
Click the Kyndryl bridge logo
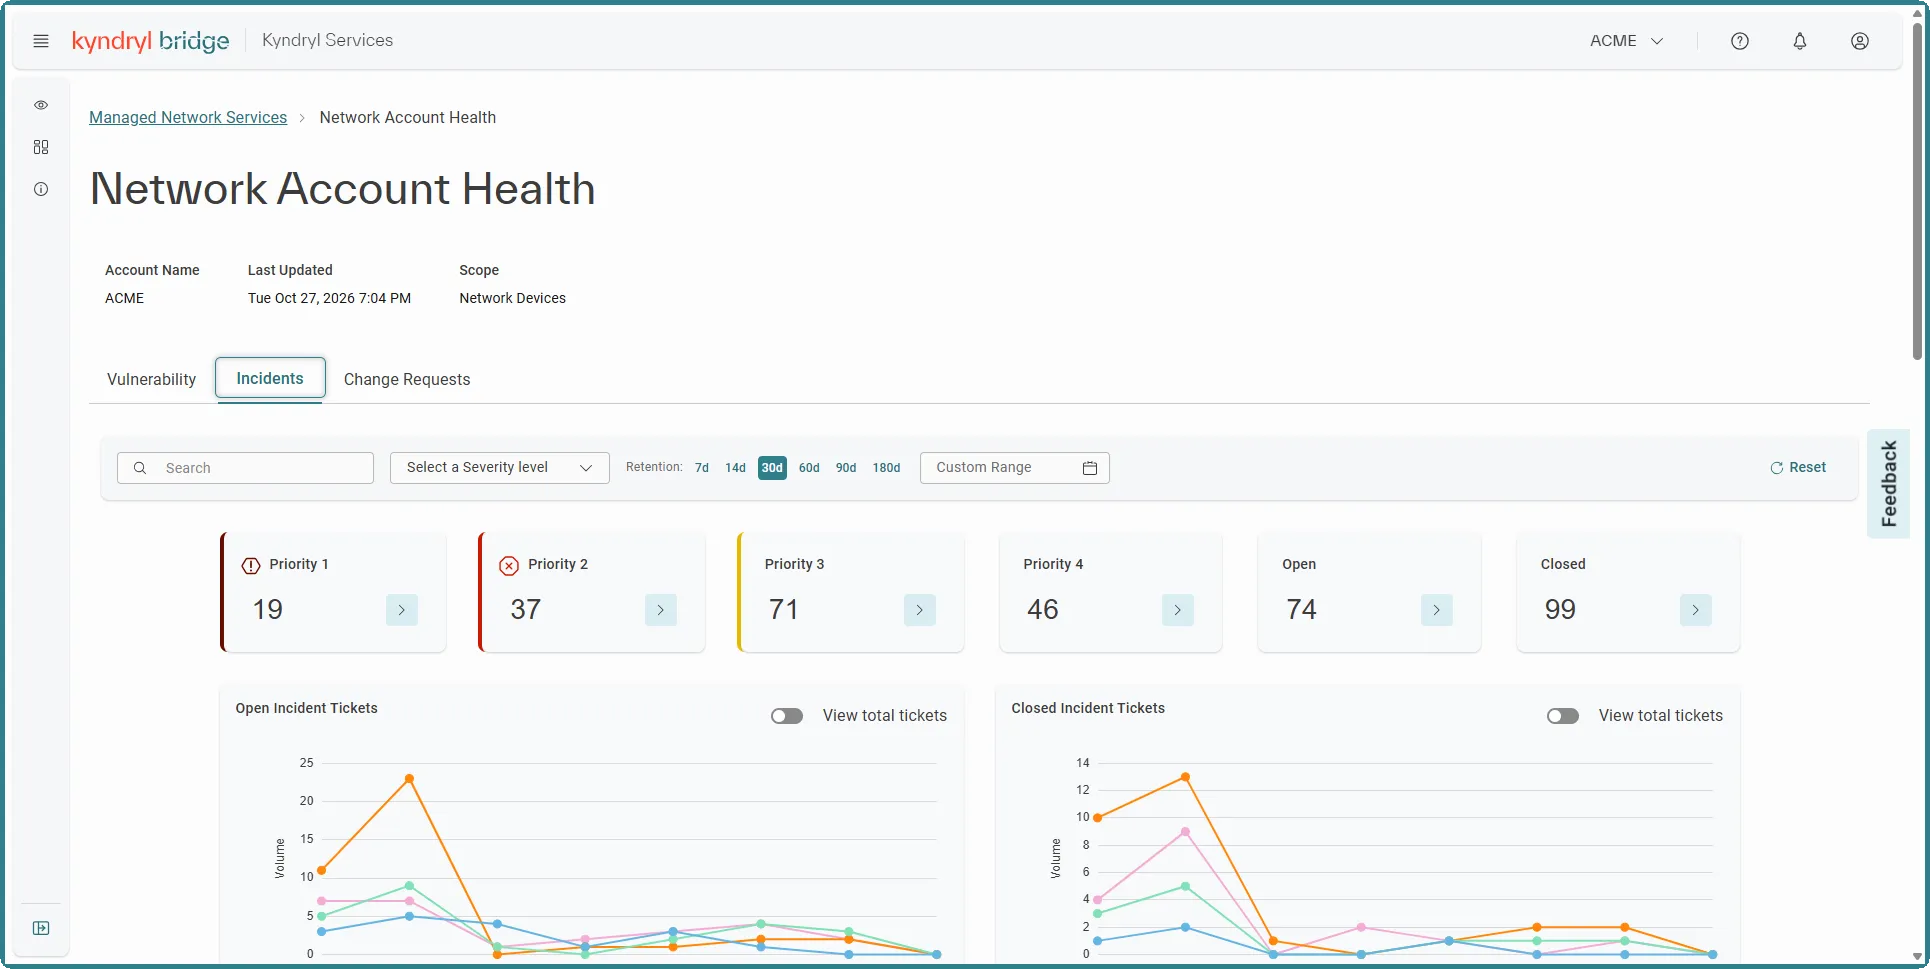[151, 41]
